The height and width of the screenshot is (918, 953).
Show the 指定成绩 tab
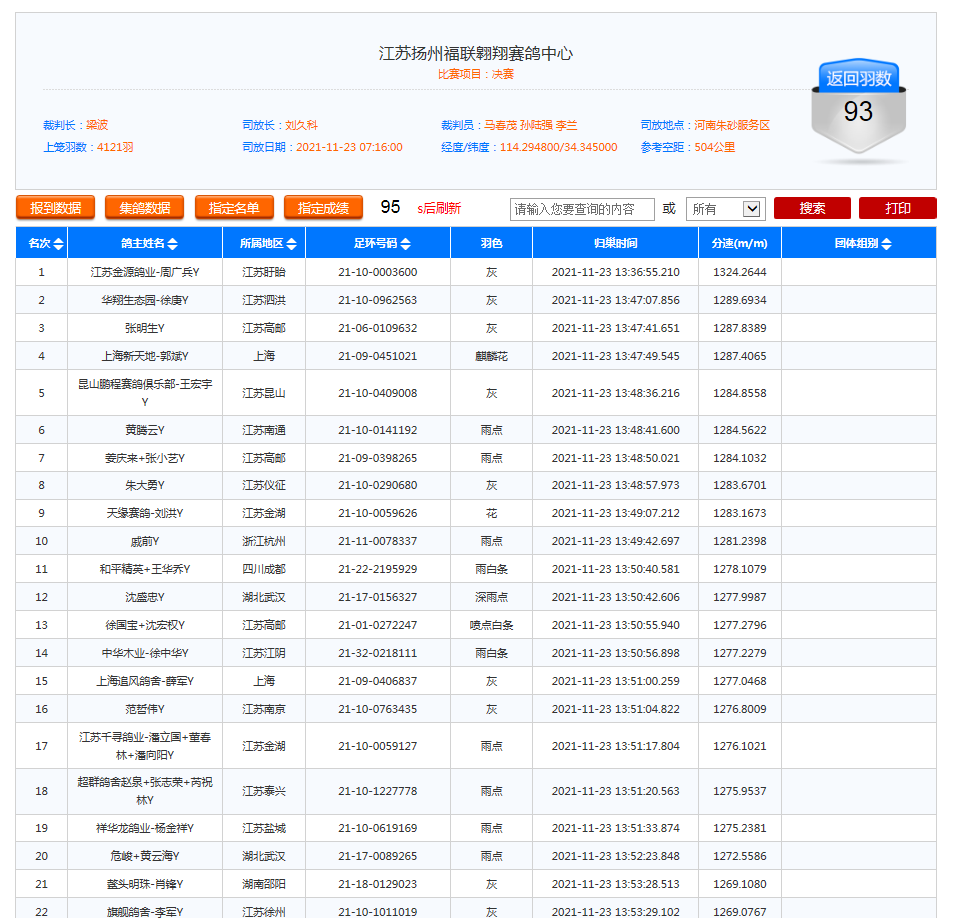[323, 208]
